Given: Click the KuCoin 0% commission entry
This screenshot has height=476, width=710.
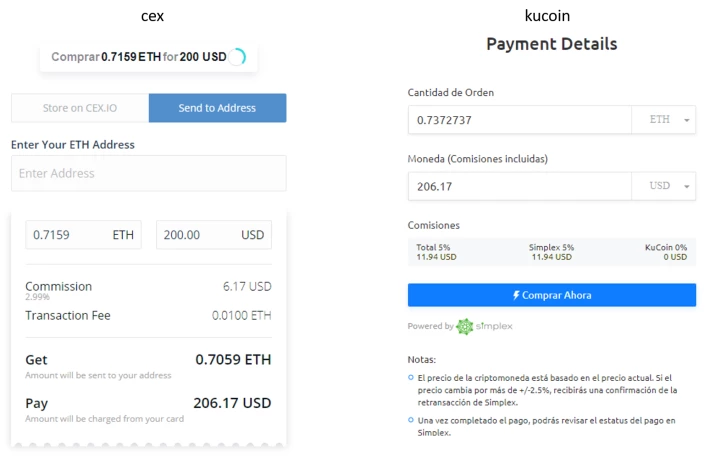Looking at the screenshot, I should pyautogui.click(x=666, y=252).
